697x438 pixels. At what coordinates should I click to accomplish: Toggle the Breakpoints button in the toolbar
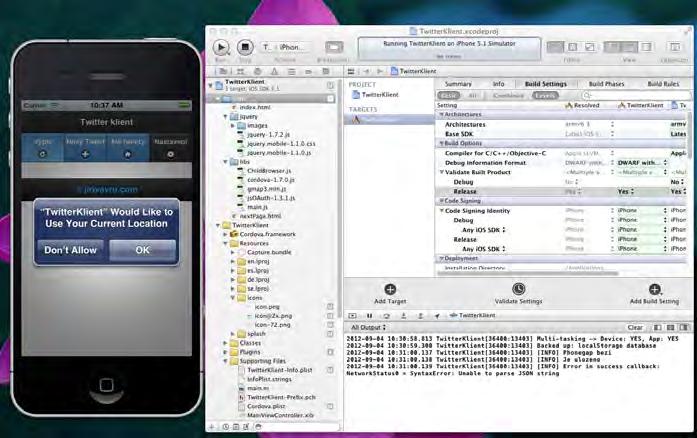coord(334,47)
